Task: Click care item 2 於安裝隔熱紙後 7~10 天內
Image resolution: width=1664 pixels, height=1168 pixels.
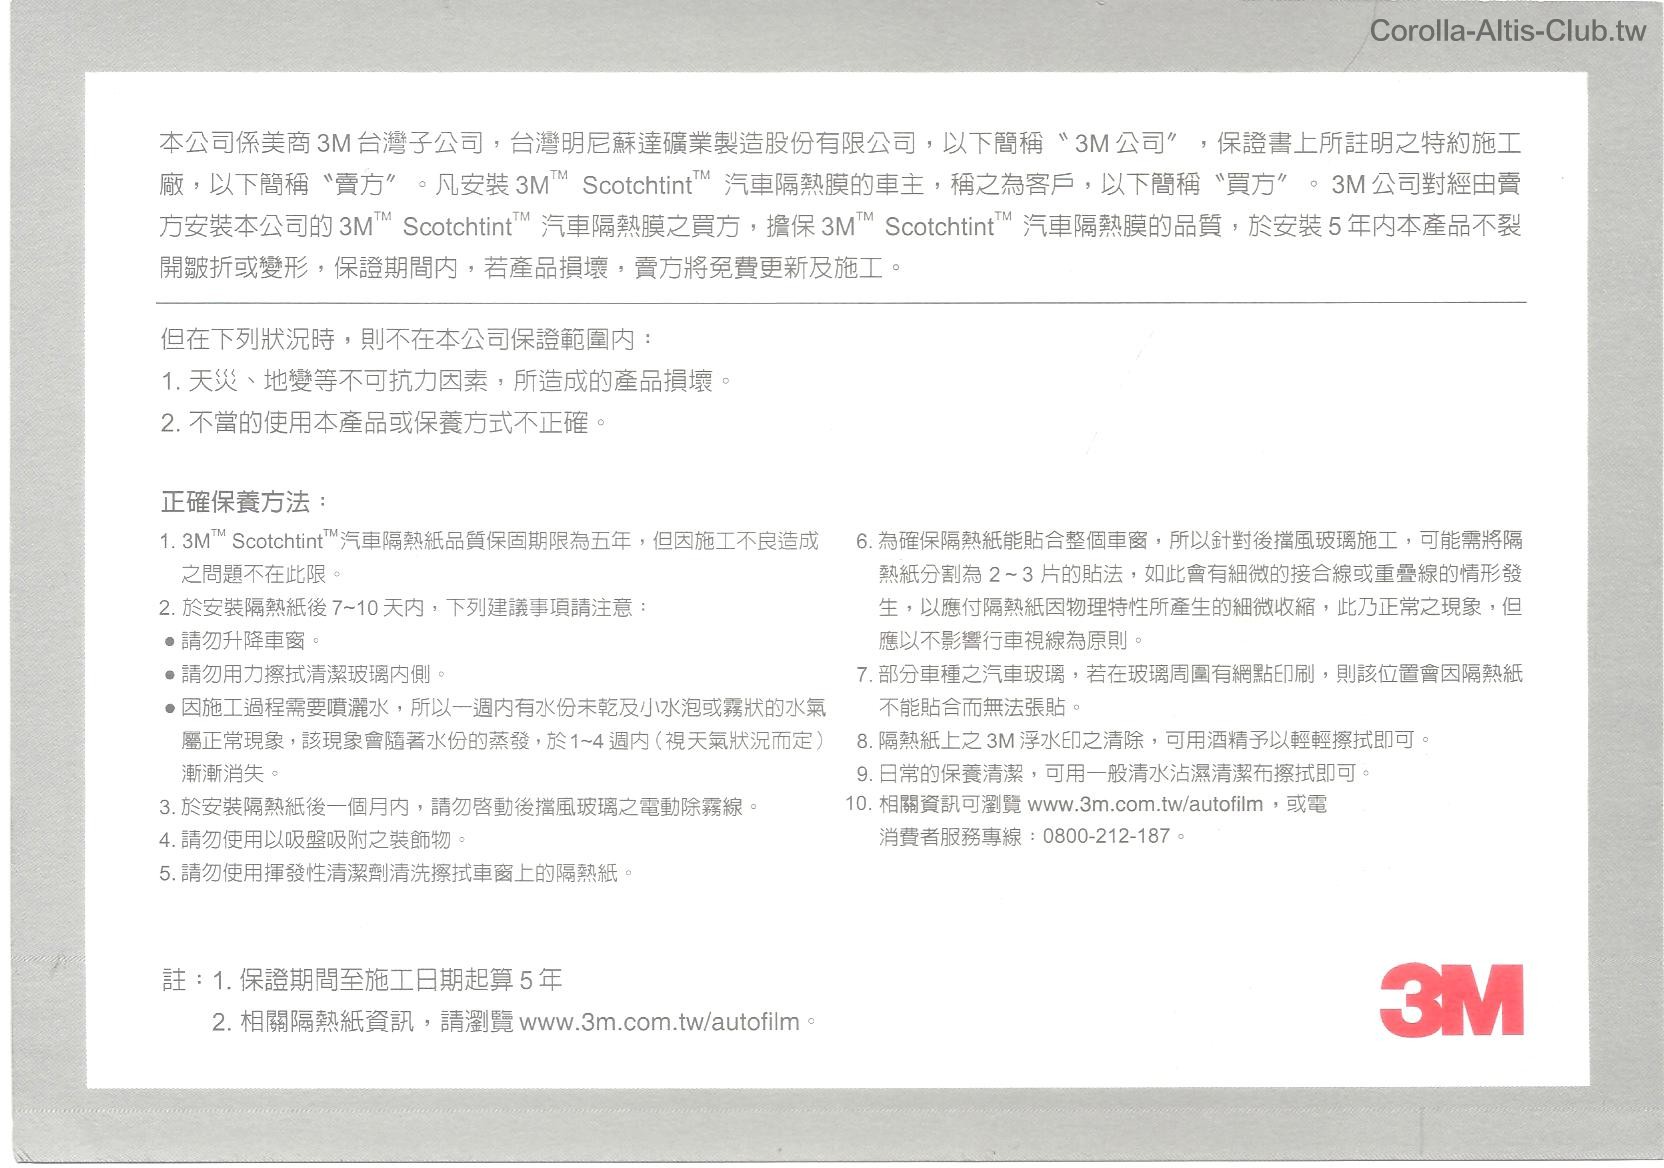Action: (x=404, y=607)
